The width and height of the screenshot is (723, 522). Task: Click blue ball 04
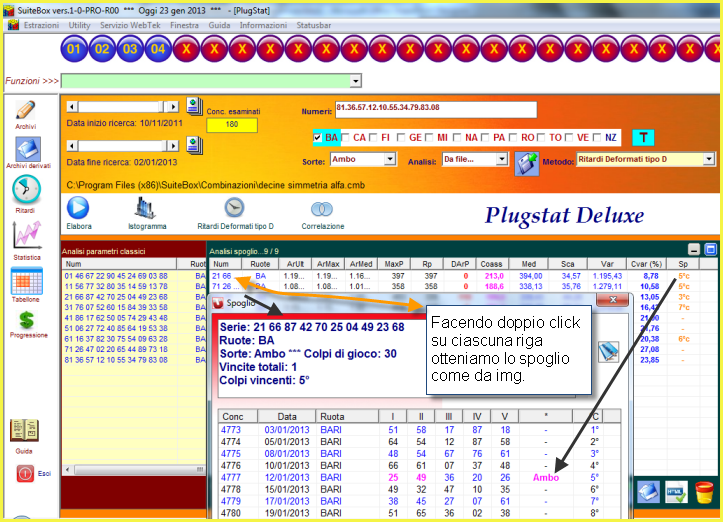tap(158, 49)
